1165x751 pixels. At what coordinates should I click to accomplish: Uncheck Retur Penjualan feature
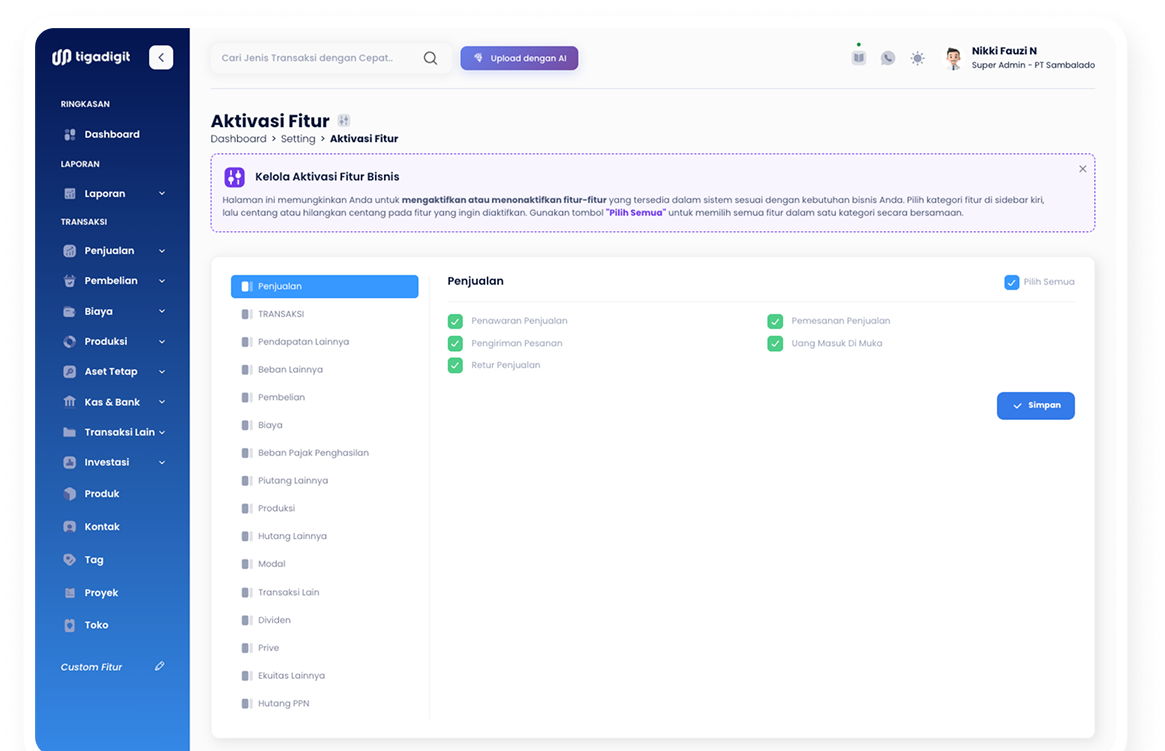455,365
